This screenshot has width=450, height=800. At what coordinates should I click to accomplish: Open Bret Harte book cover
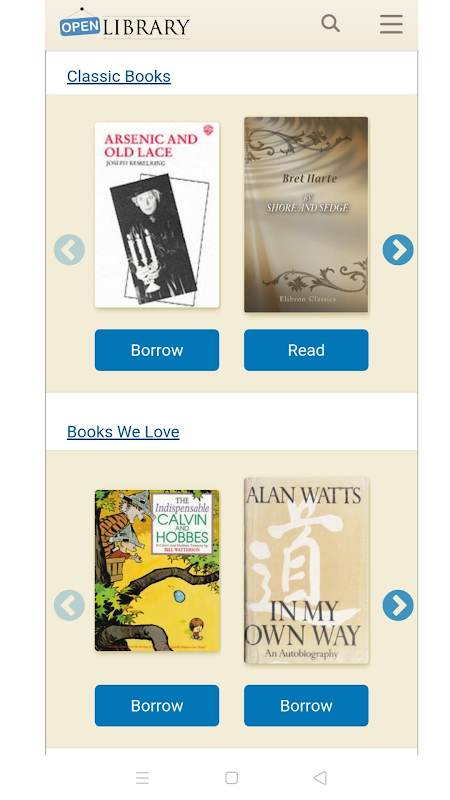point(306,215)
